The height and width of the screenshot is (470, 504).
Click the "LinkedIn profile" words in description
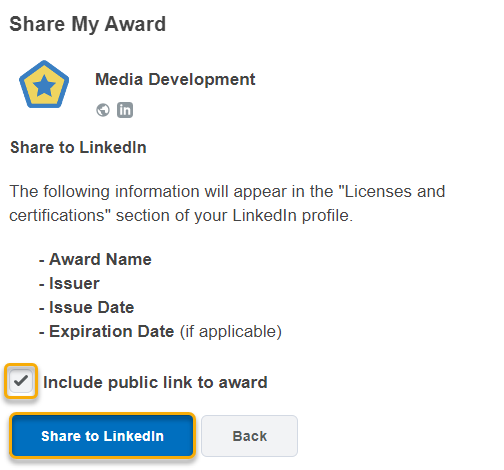pyautogui.click(x=291, y=215)
